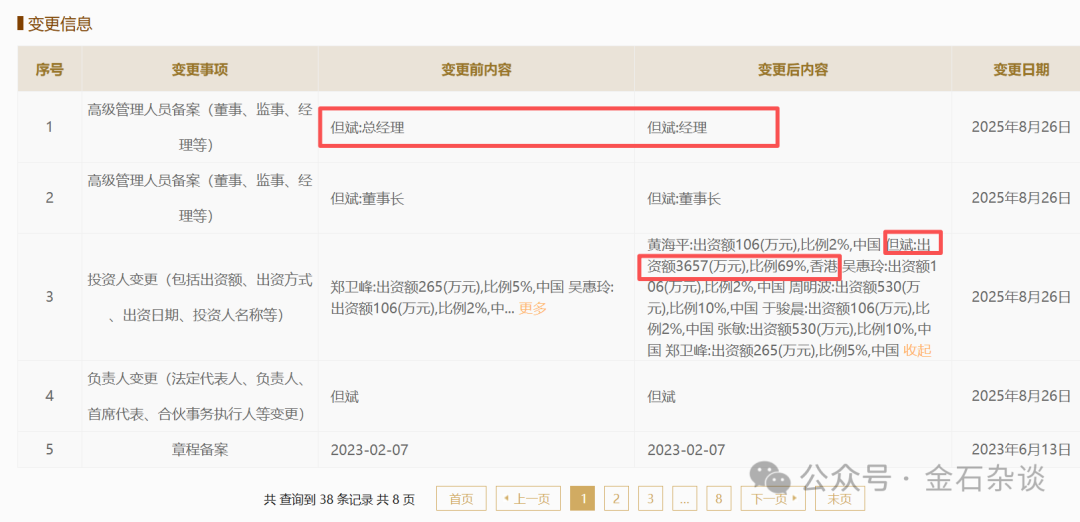
Task: Click the 序号 column header
Action: click(x=50, y=70)
